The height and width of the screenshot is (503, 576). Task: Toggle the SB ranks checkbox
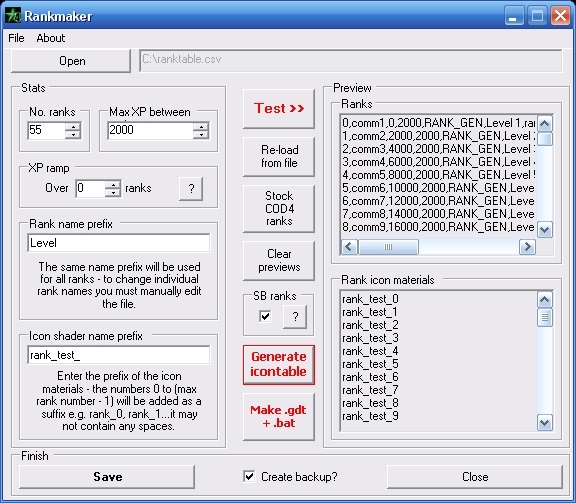[x=265, y=316]
